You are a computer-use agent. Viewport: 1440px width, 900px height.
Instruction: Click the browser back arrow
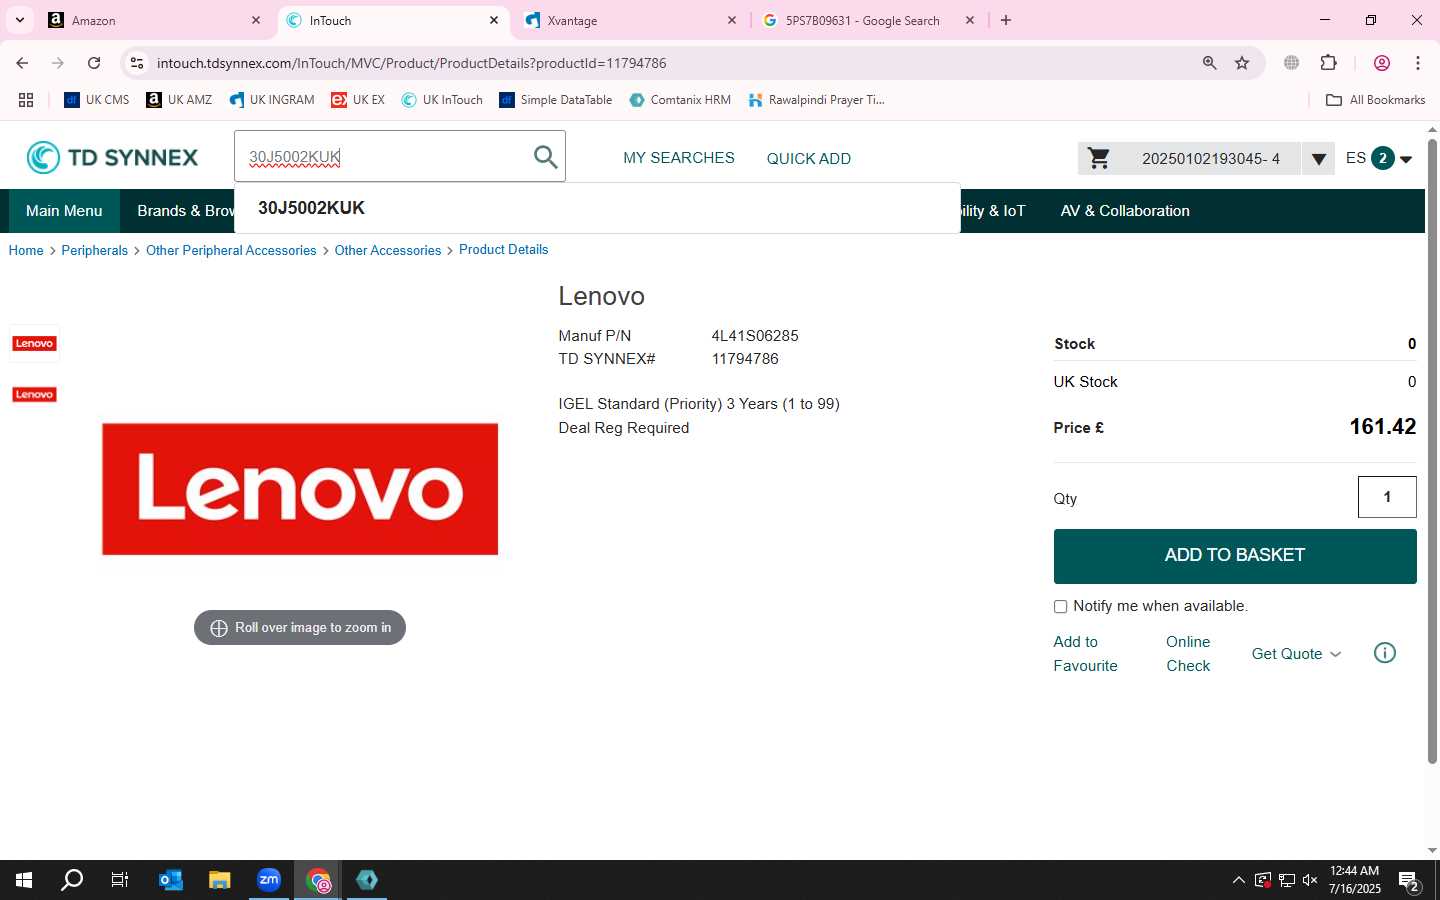22,63
